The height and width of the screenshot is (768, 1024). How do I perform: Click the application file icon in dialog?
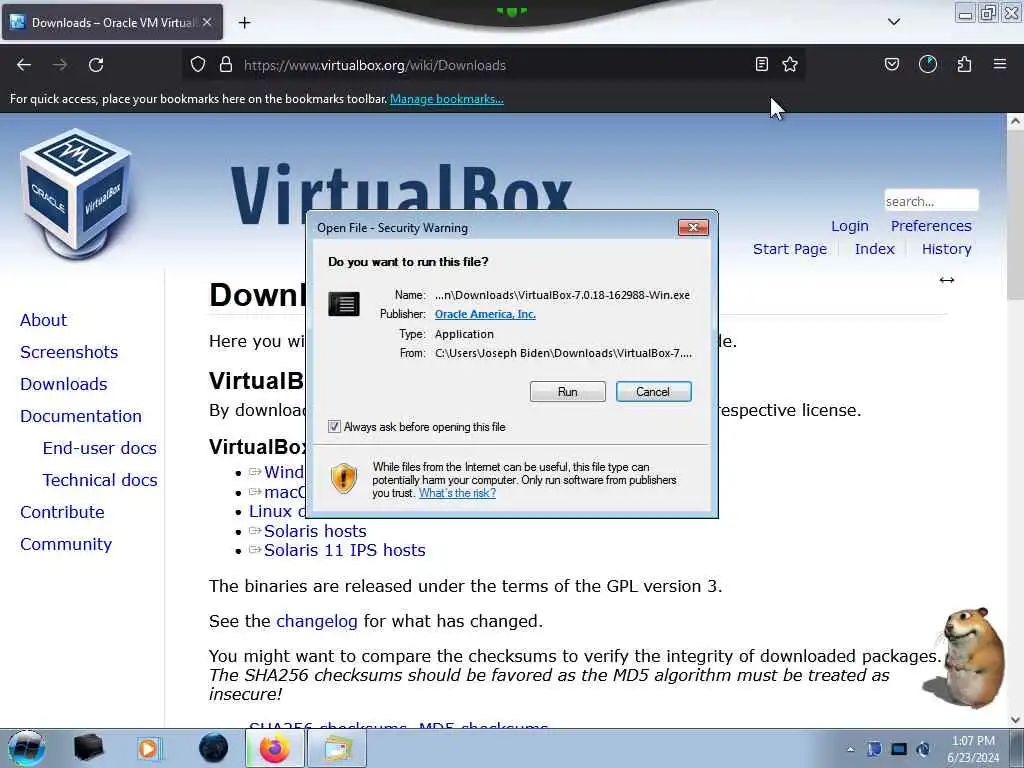[x=344, y=304]
